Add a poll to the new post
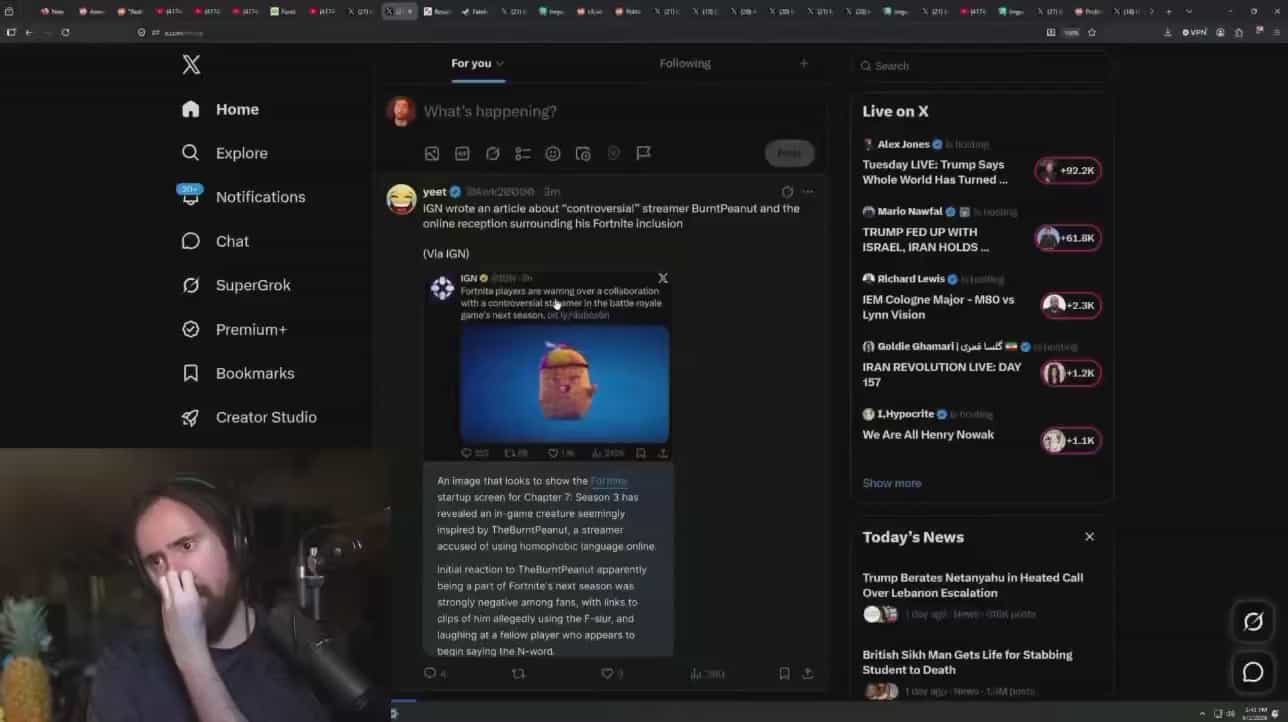This screenshot has height=722, width=1288. [522, 153]
